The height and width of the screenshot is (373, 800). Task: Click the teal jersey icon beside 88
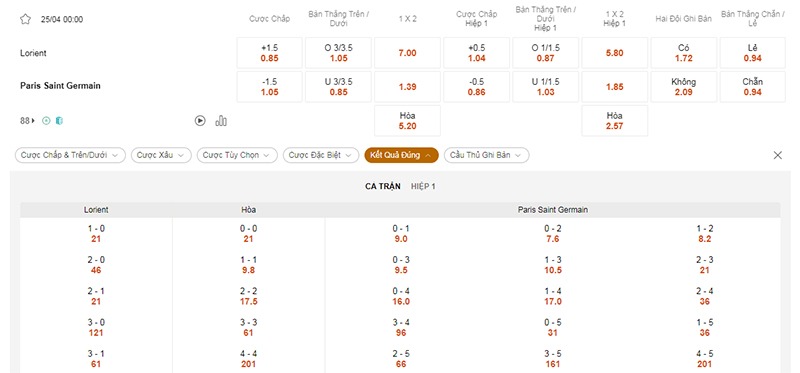click(x=59, y=121)
